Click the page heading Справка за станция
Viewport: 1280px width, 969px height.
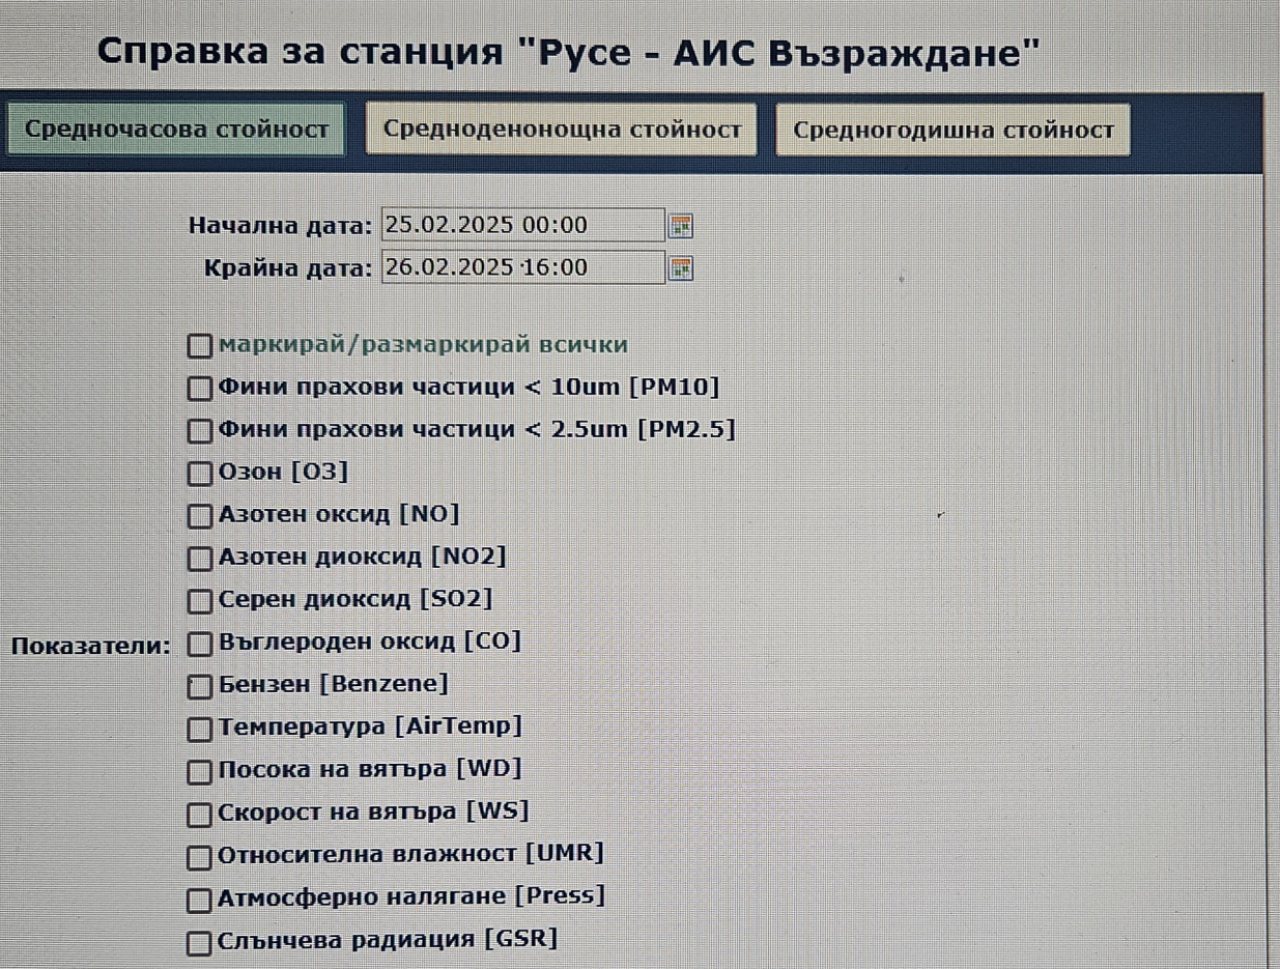[x=568, y=52]
